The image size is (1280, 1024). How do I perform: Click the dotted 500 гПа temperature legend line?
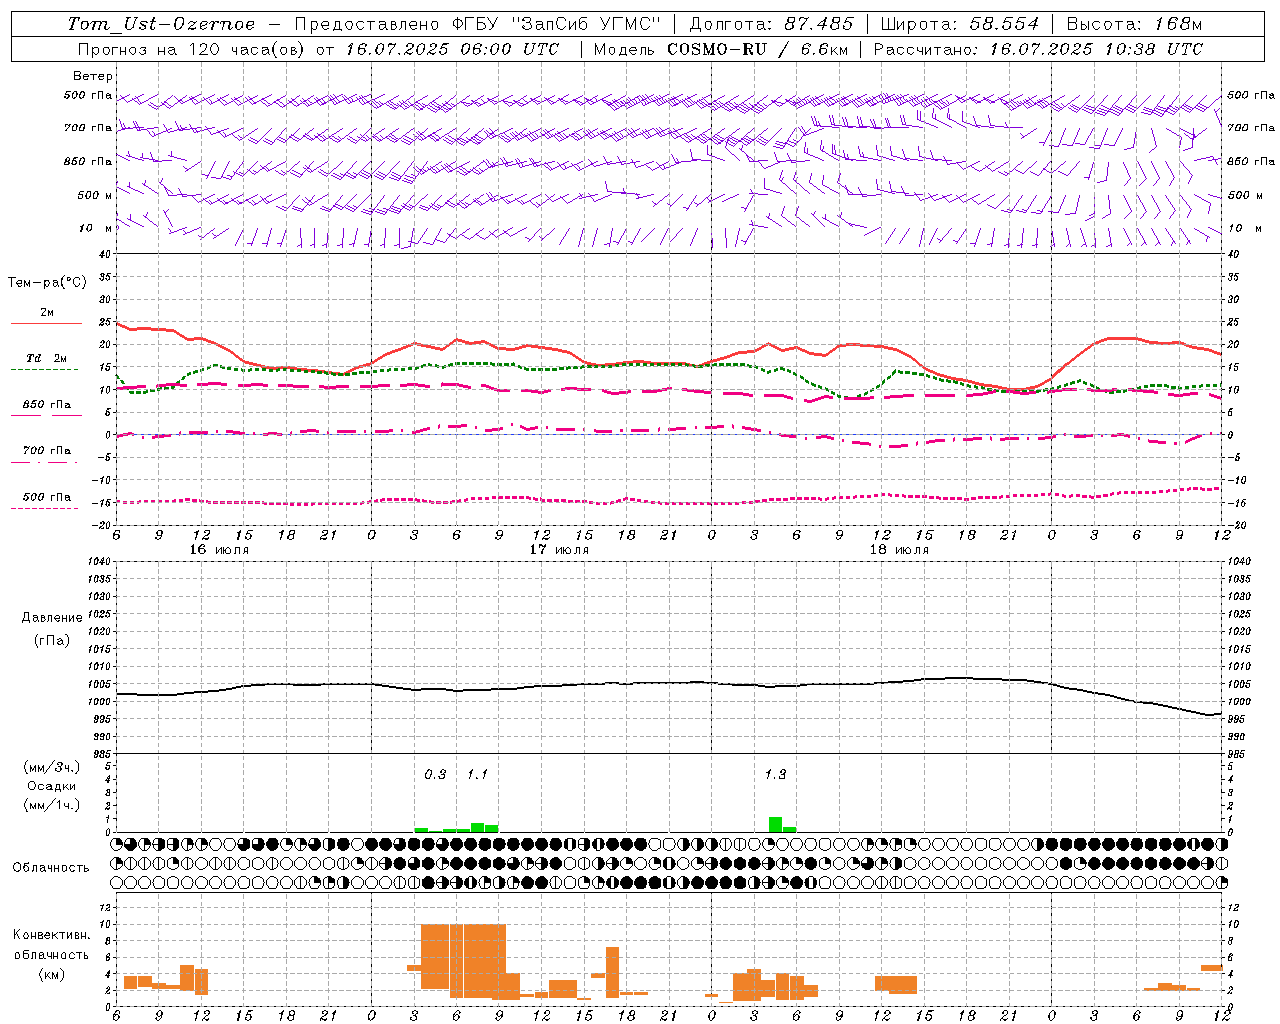pos(44,508)
